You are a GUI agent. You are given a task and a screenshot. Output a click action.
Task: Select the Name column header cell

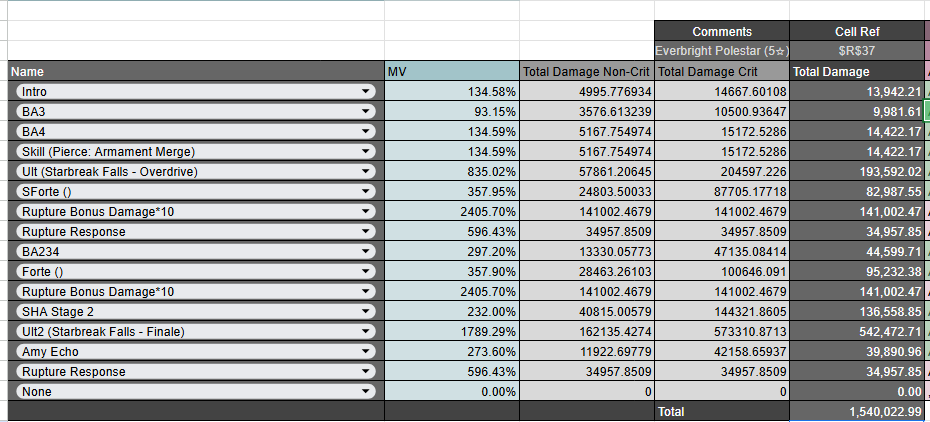click(196, 72)
